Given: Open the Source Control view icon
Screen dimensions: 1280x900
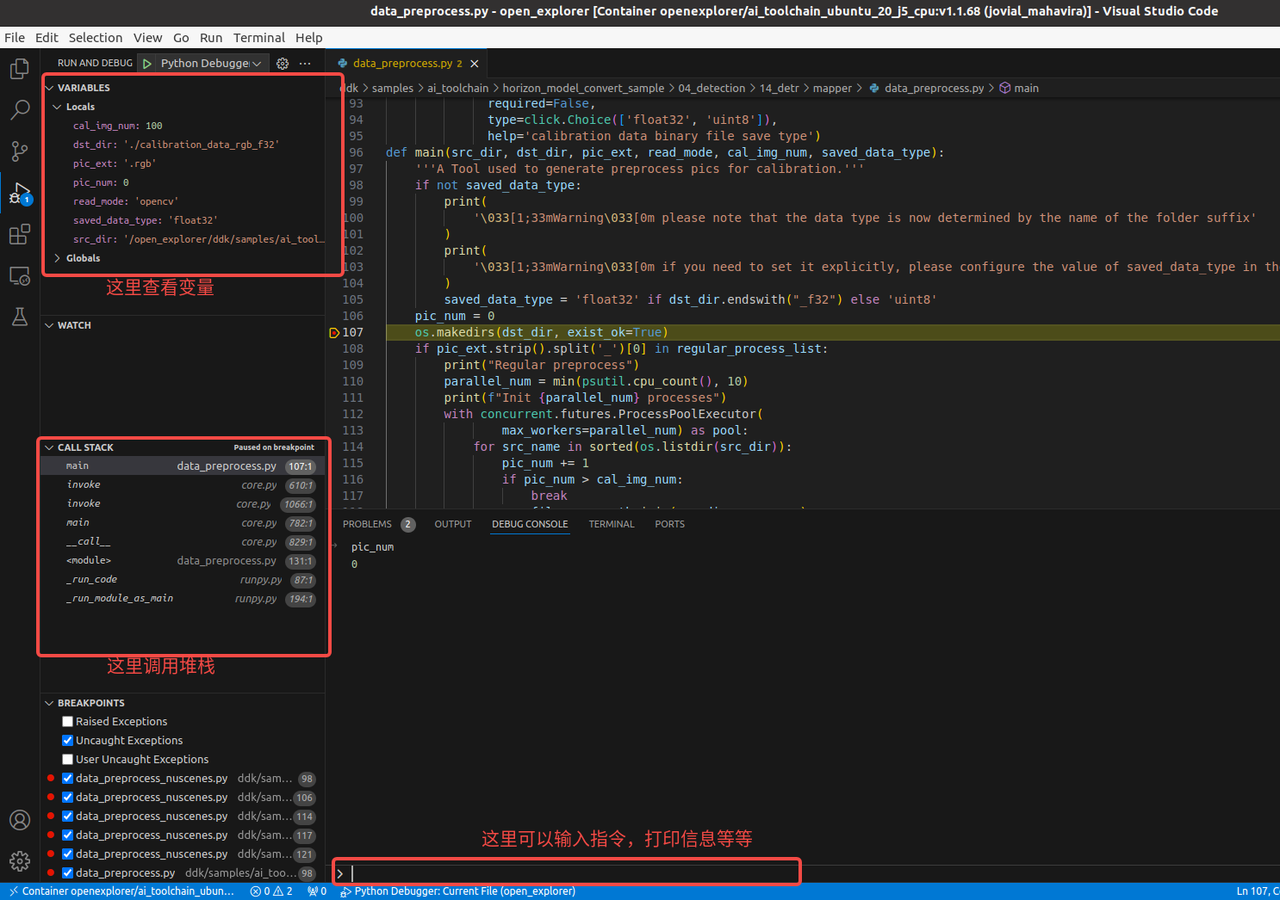Looking at the screenshot, I should click(x=19, y=151).
